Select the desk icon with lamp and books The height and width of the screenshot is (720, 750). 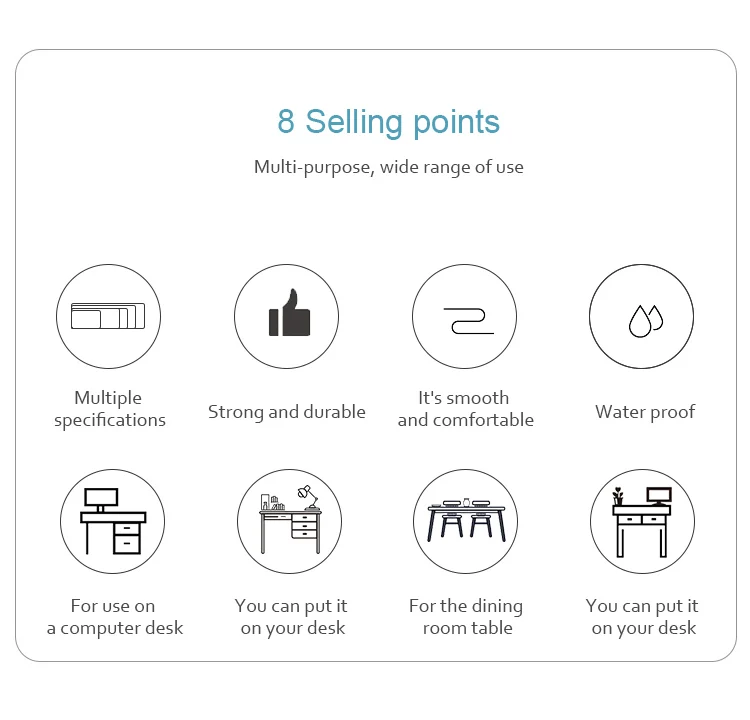pos(289,521)
